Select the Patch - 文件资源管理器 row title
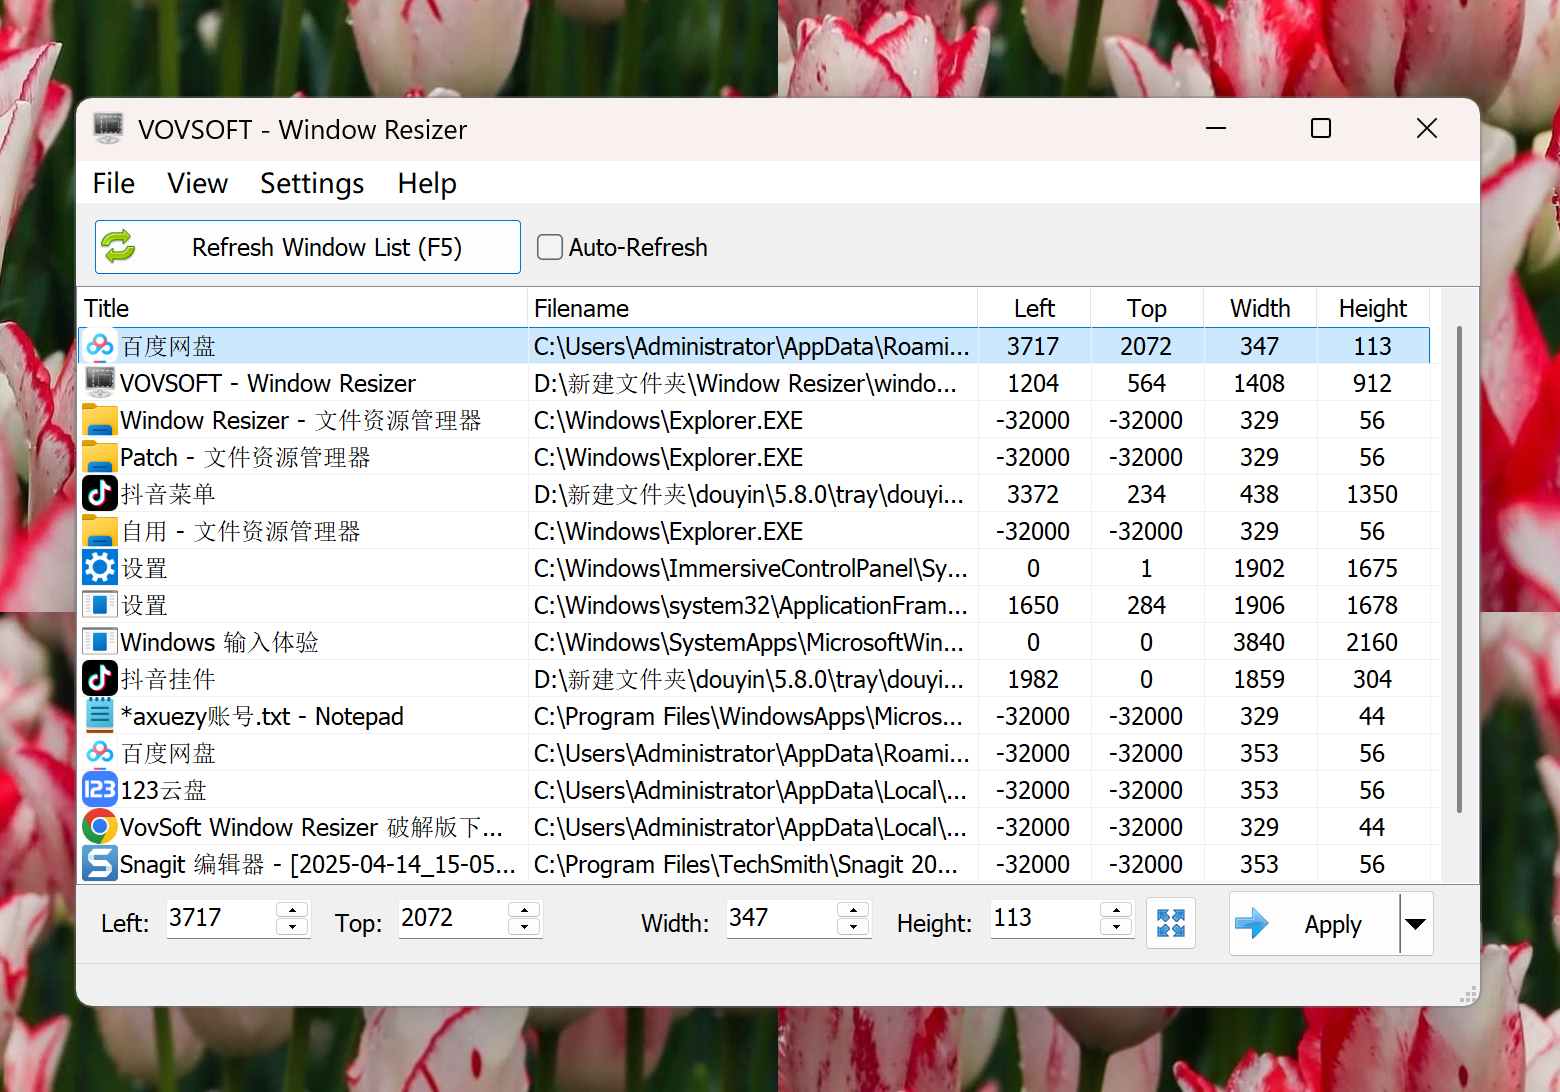1560x1092 pixels. 245,457
